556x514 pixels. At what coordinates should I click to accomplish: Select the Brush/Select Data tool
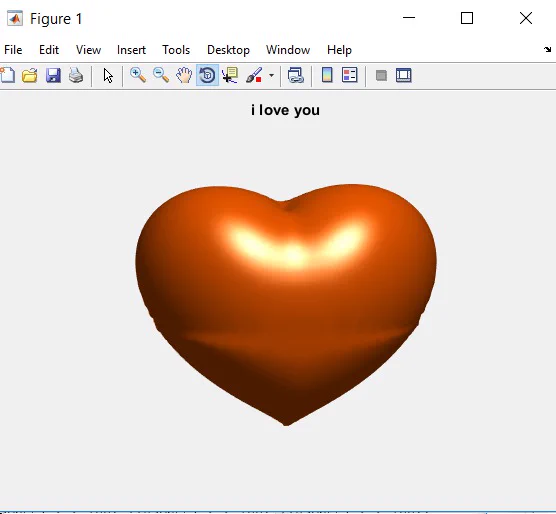(254, 75)
